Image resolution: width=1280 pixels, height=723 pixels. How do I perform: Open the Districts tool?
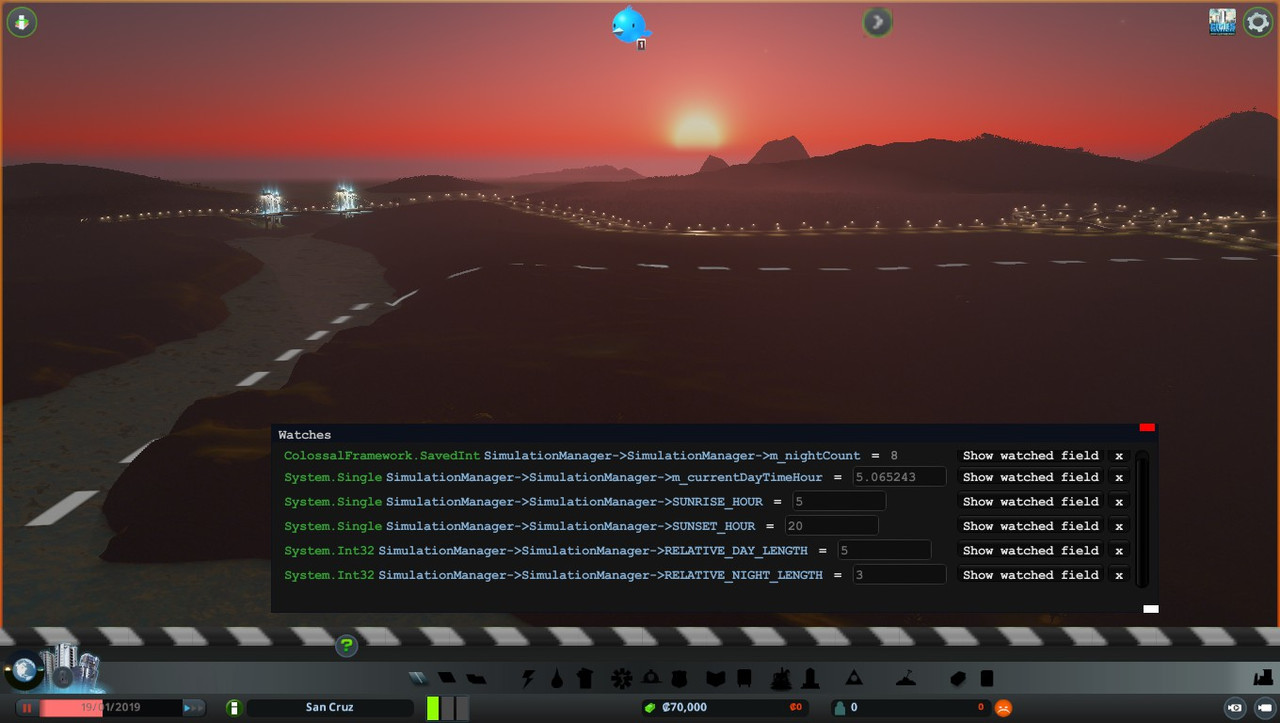[x=476, y=679]
